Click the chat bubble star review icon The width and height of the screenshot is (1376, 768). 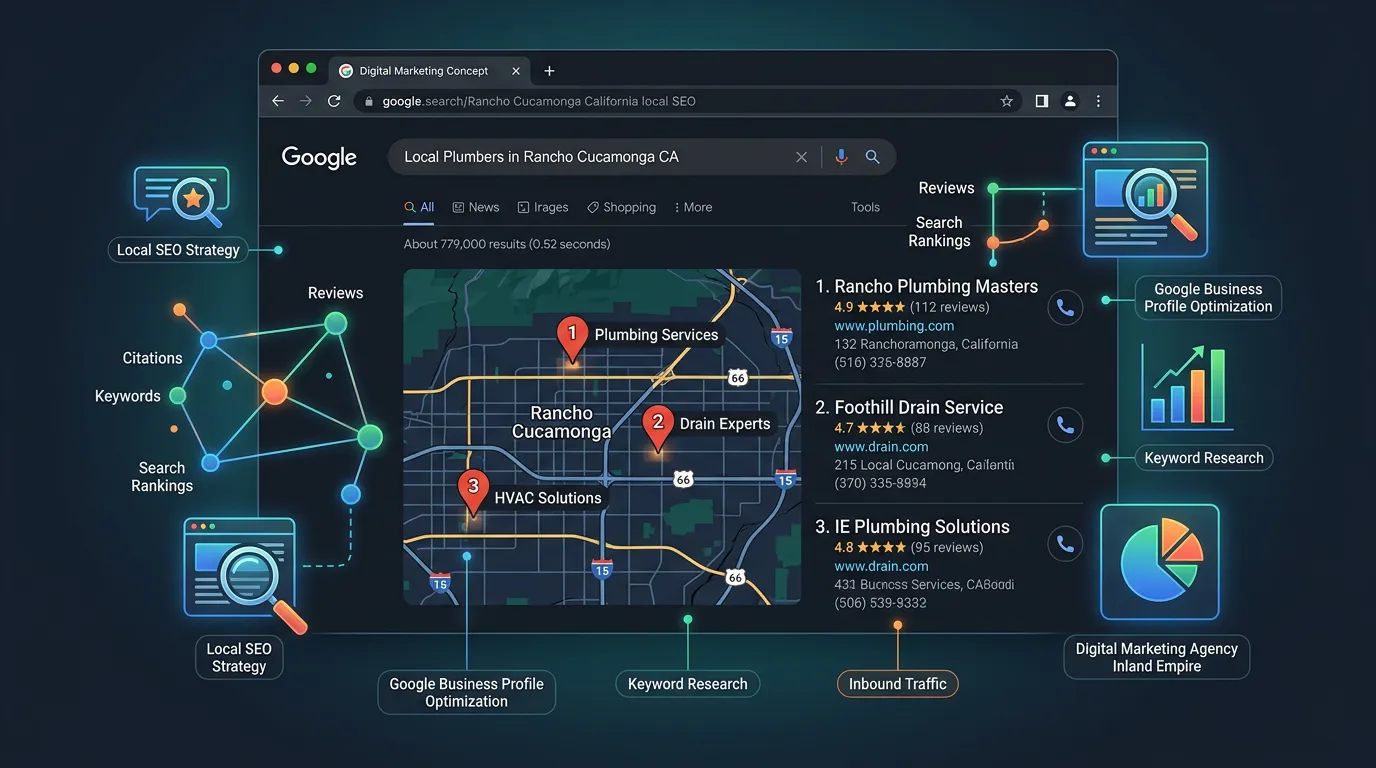[x=181, y=196]
